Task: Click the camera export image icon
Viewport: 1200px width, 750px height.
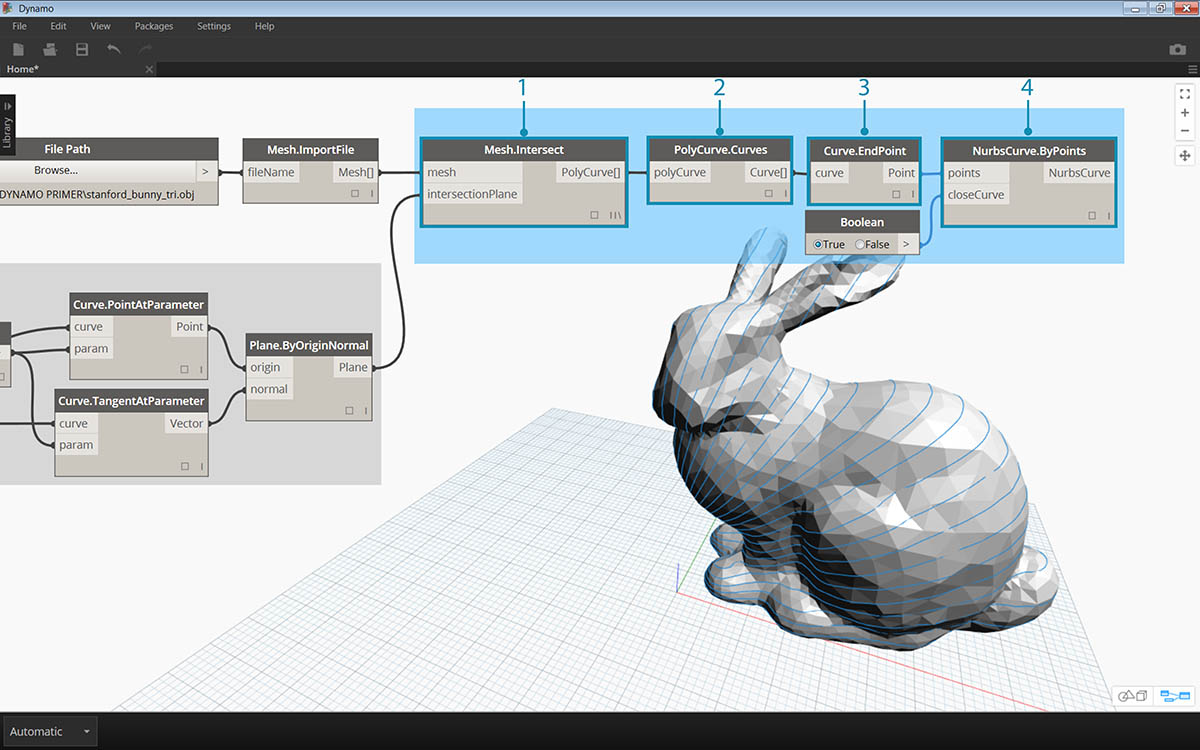Action: pos(1177,50)
